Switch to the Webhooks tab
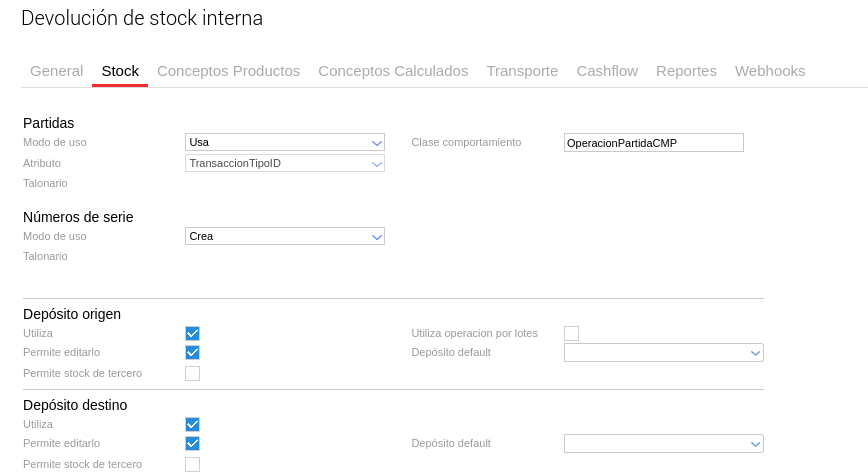Screen dimensions: 868x476 770,71
